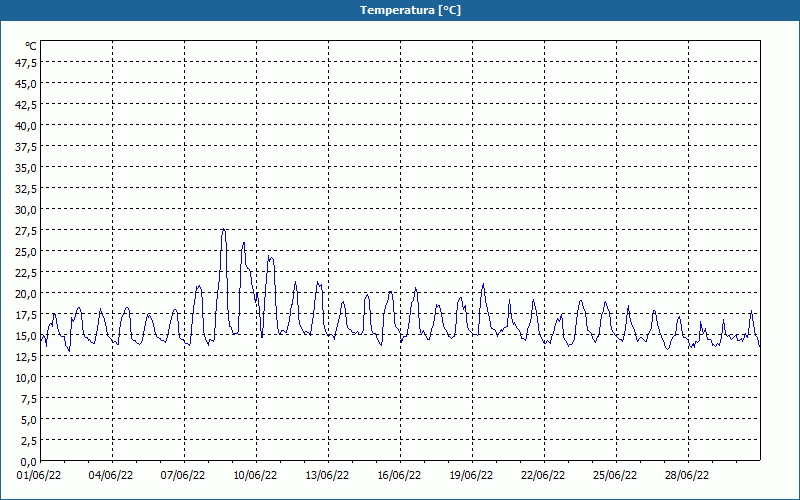800x500 pixels.
Task: Click the 19/06/22 date label
Action: (x=471, y=476)
